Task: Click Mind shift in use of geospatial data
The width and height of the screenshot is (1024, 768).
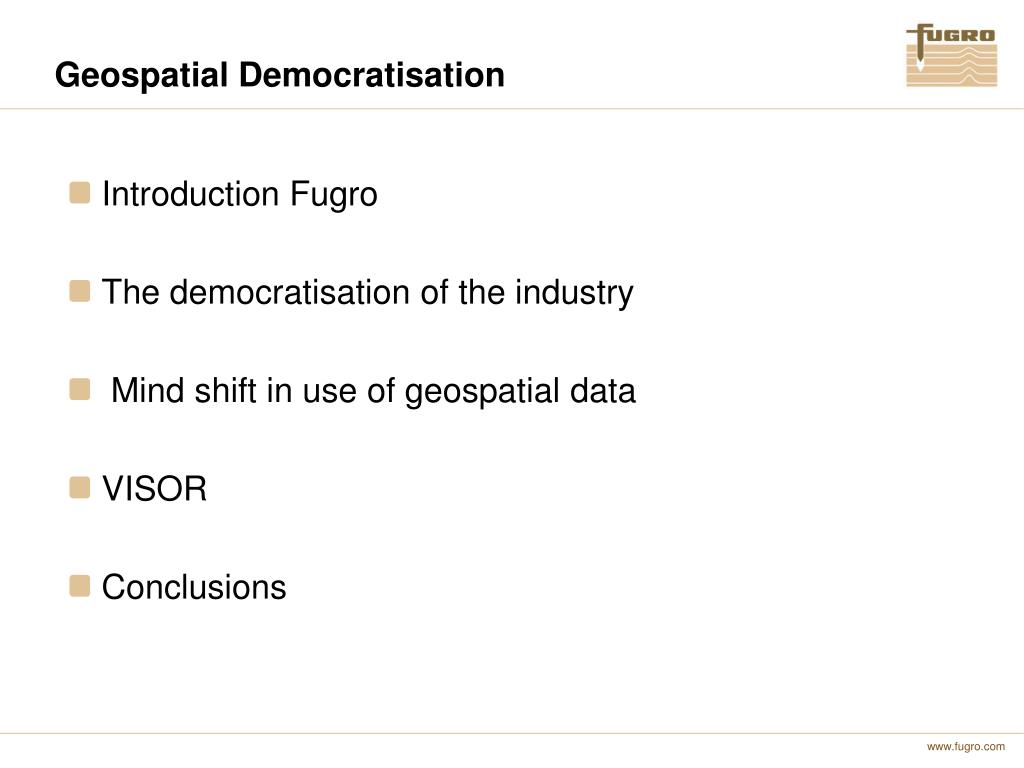Action: 373,392
